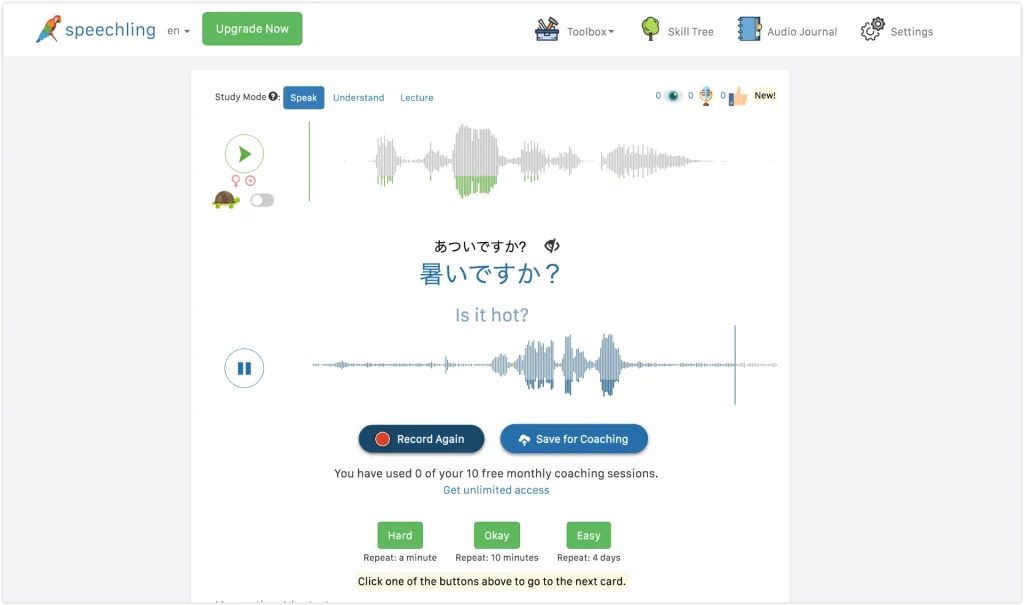This screenshot has width=1024, height=605.
Task: Click Study Mode help question icon
Action: coord(273,97)
